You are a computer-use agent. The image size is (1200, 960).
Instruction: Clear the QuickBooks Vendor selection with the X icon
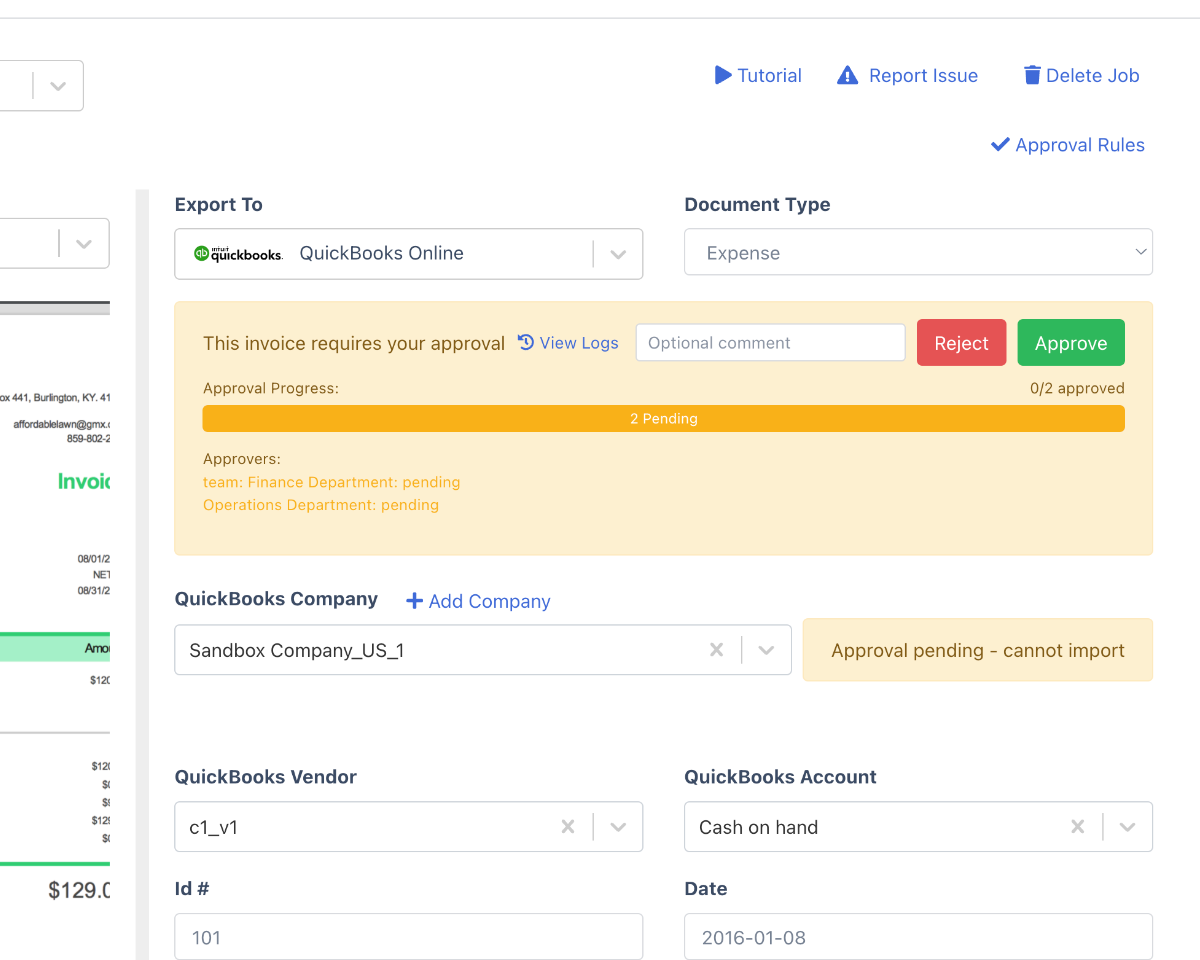568,827
